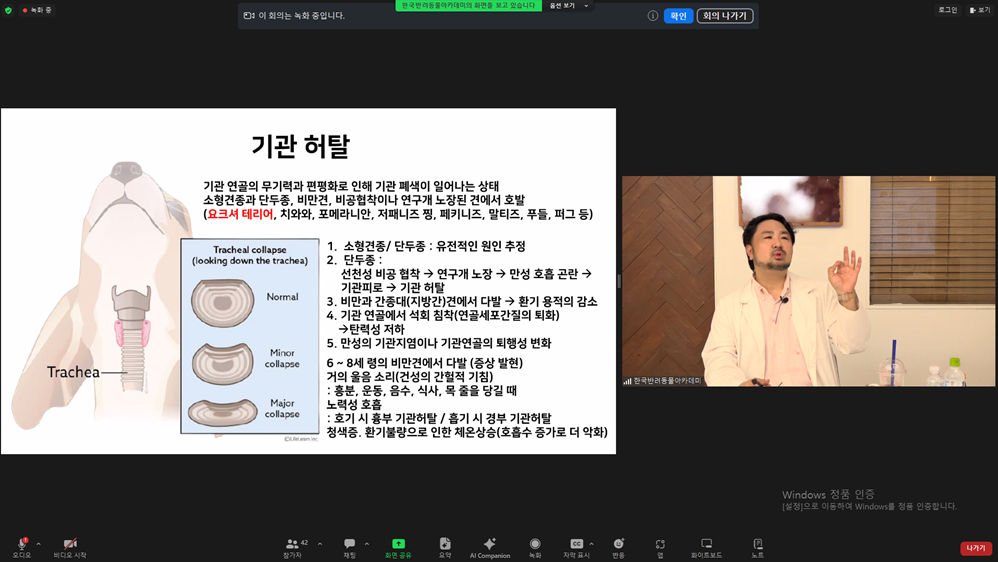998x562 pixels.
Task: Expand the participants options caret
Action: click(320, 544)
